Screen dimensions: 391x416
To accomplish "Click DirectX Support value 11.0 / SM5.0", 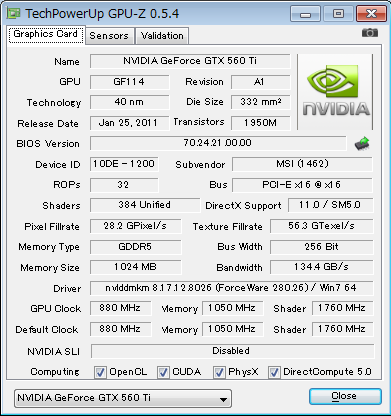I will tap(330, 205).
